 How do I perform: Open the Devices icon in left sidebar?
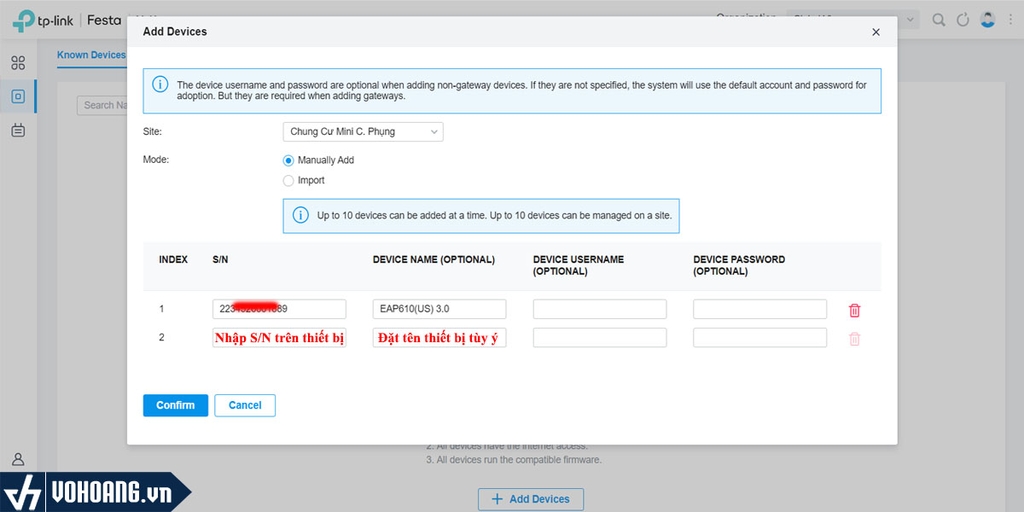click(x=18, y=97)
